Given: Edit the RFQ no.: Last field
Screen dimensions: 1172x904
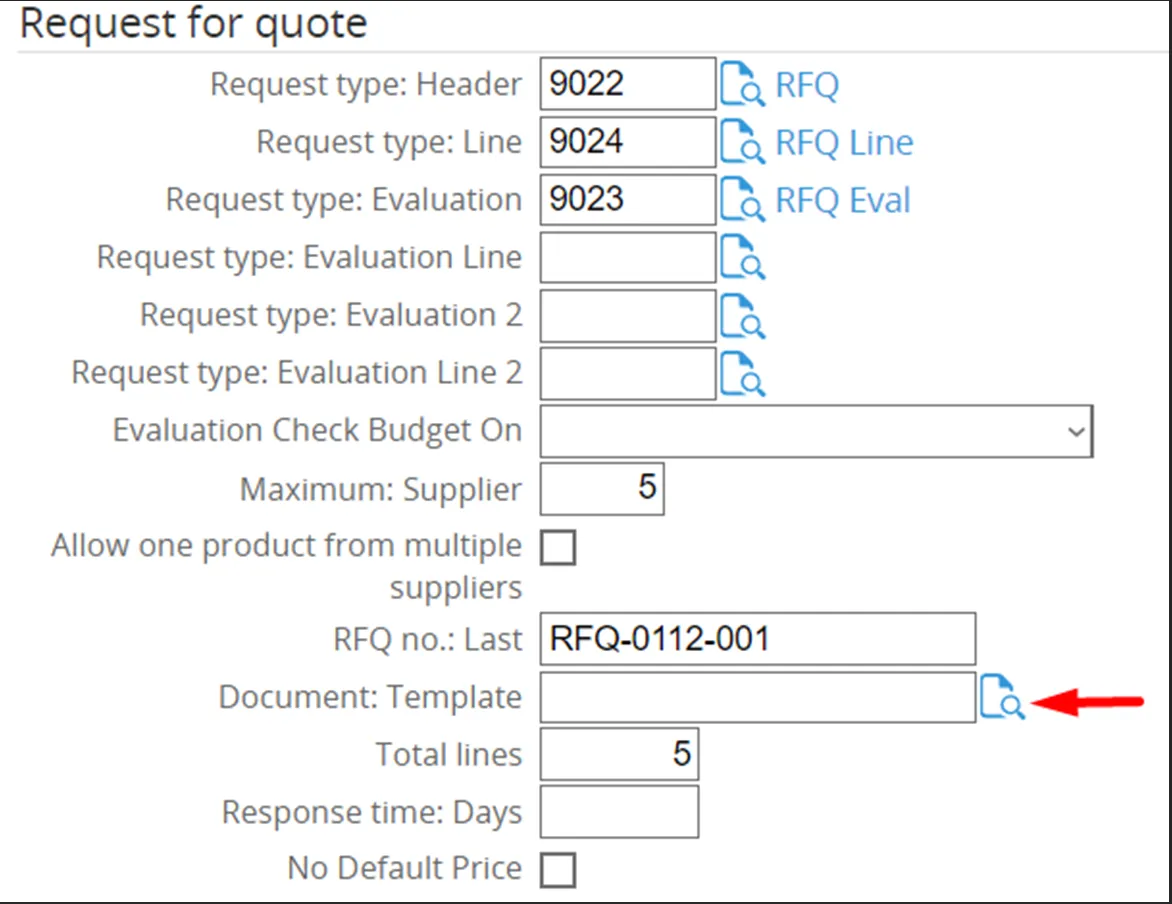Looking at the screenshot, I should click(x=757, y=639).
